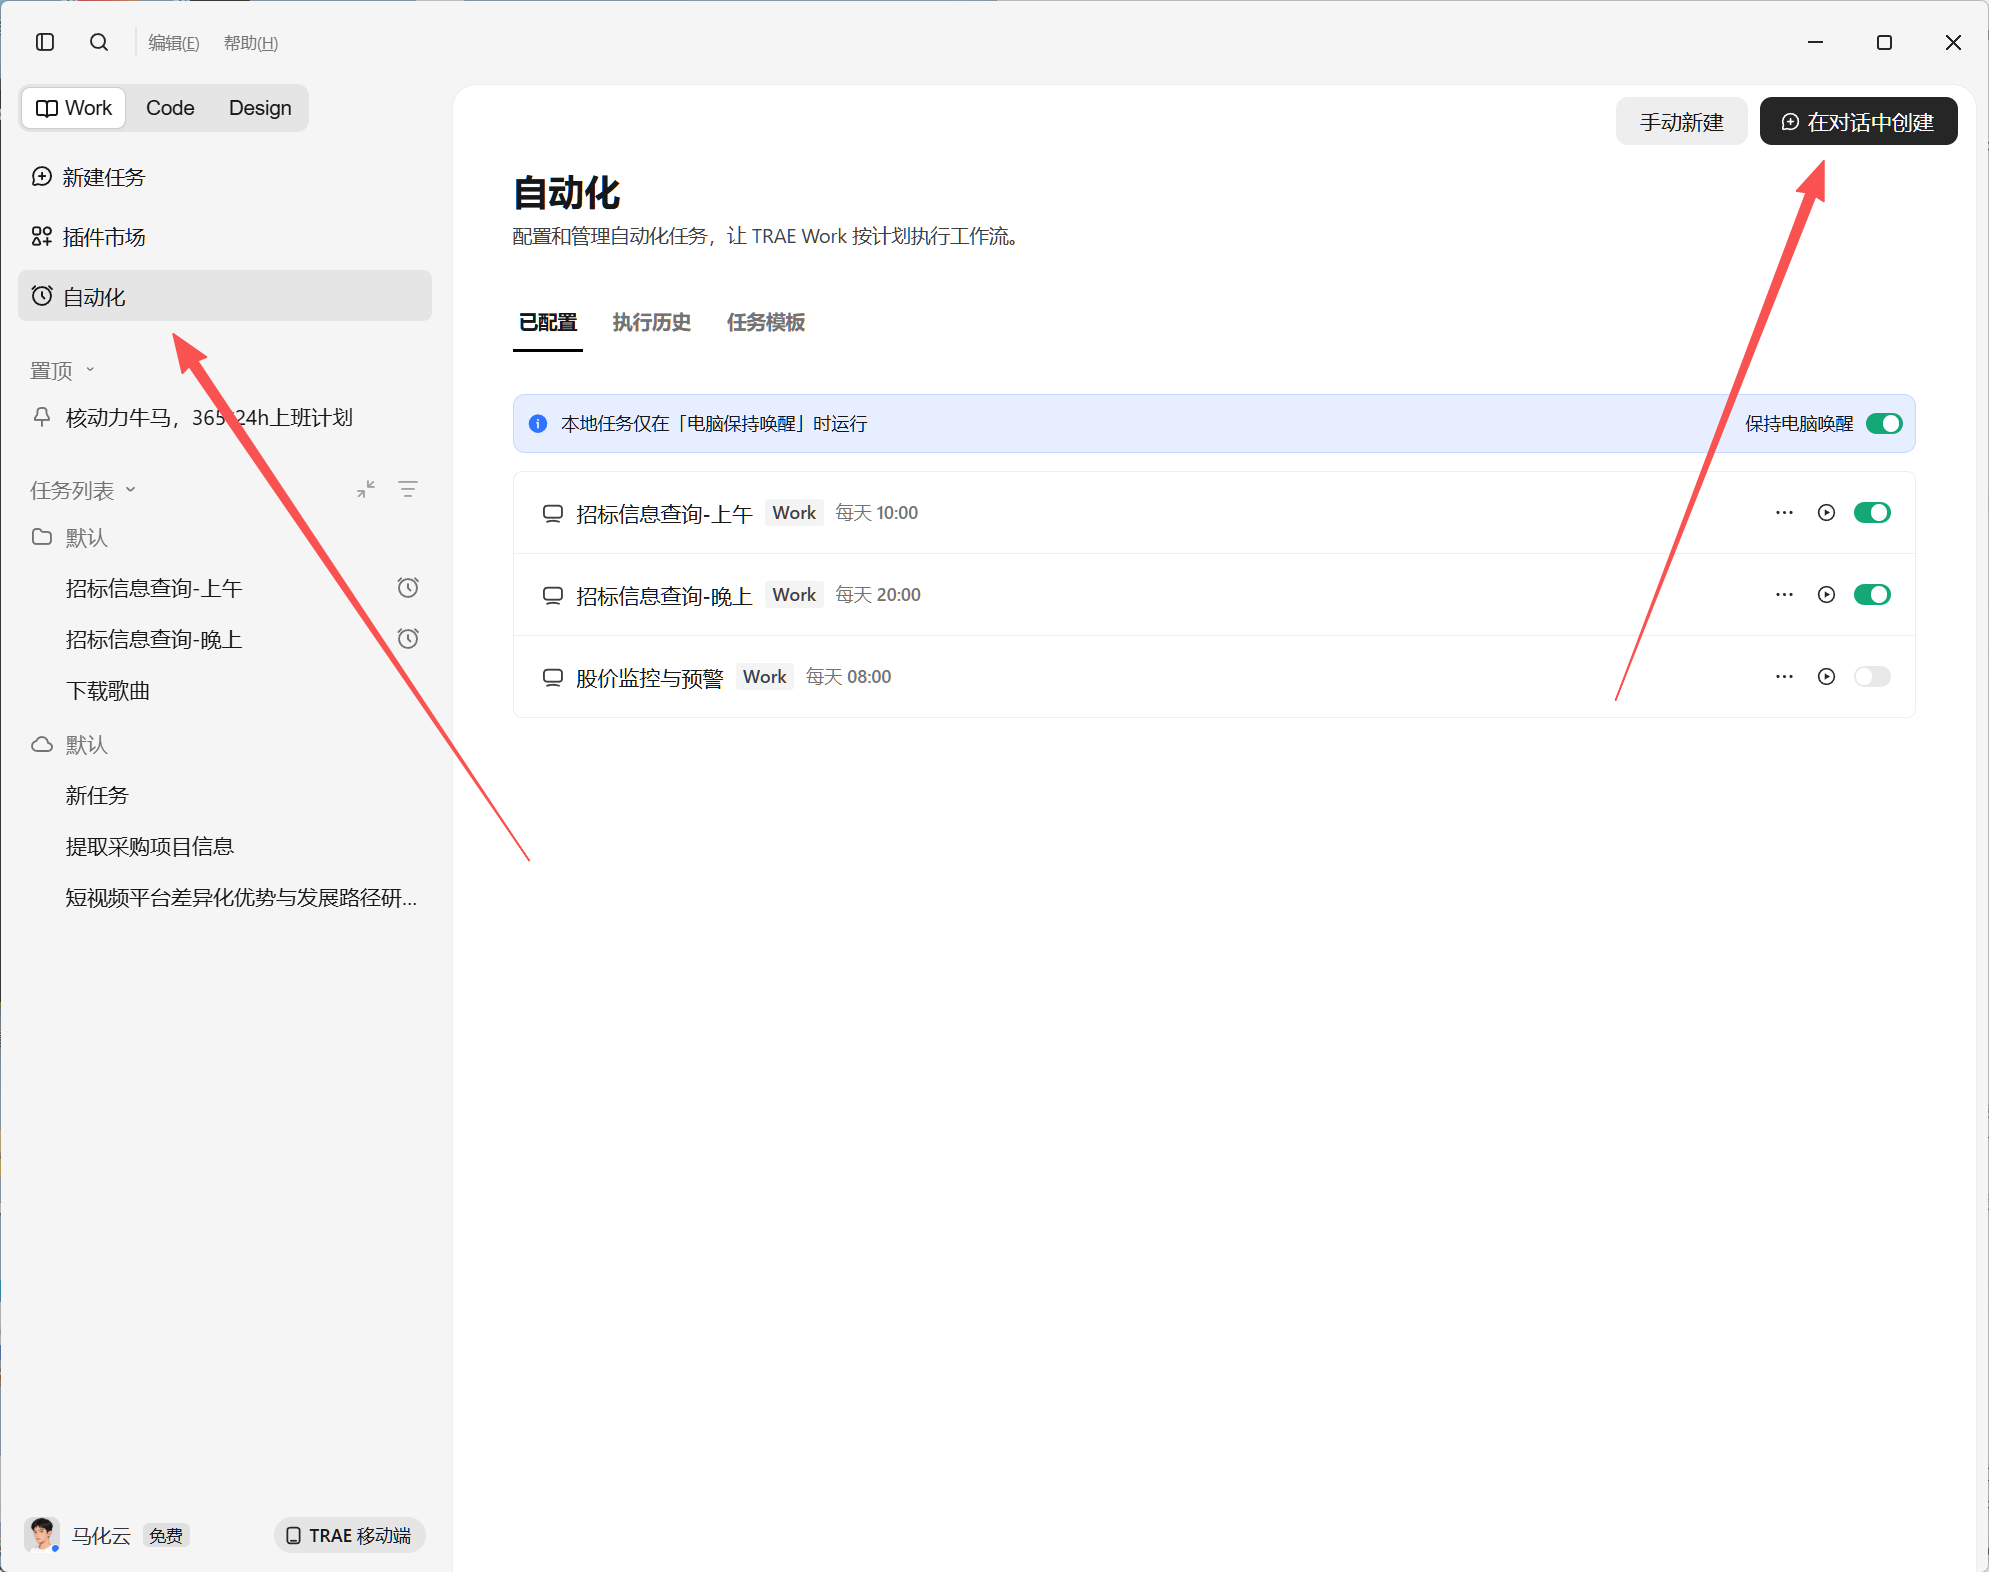The image size is (1989, 1572).
Task: Switch to Design mode
Action: tap(260, 108)
